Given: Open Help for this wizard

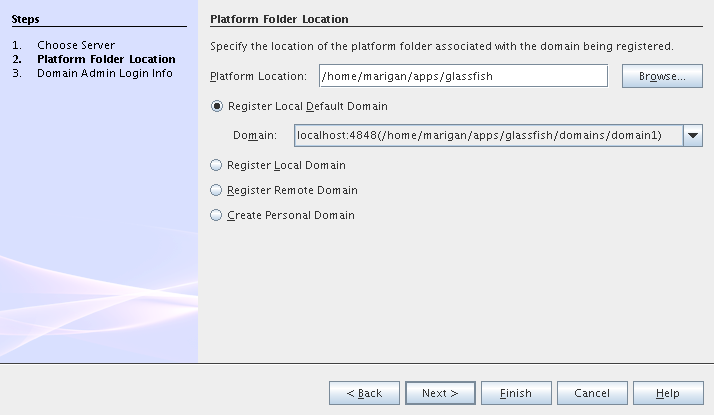Looking at the screenshot, I should point(668,393).
